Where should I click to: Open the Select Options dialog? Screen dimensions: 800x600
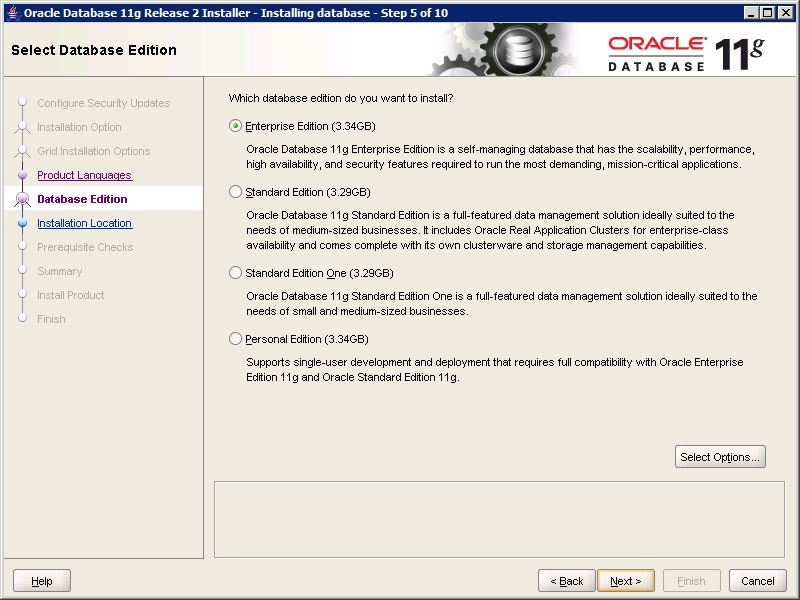(720, 457)
